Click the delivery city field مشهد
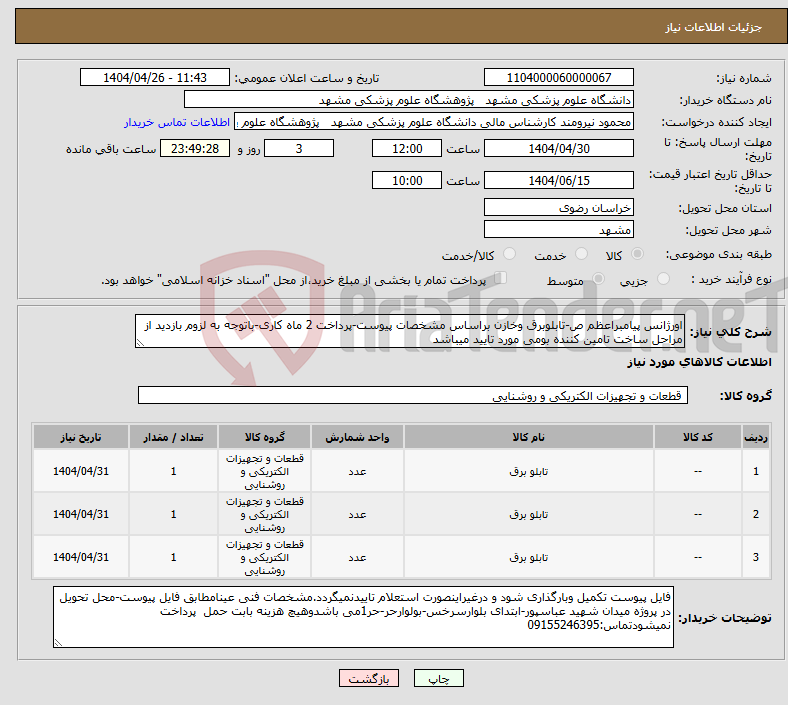788x705 pixels. click(559, 230)
